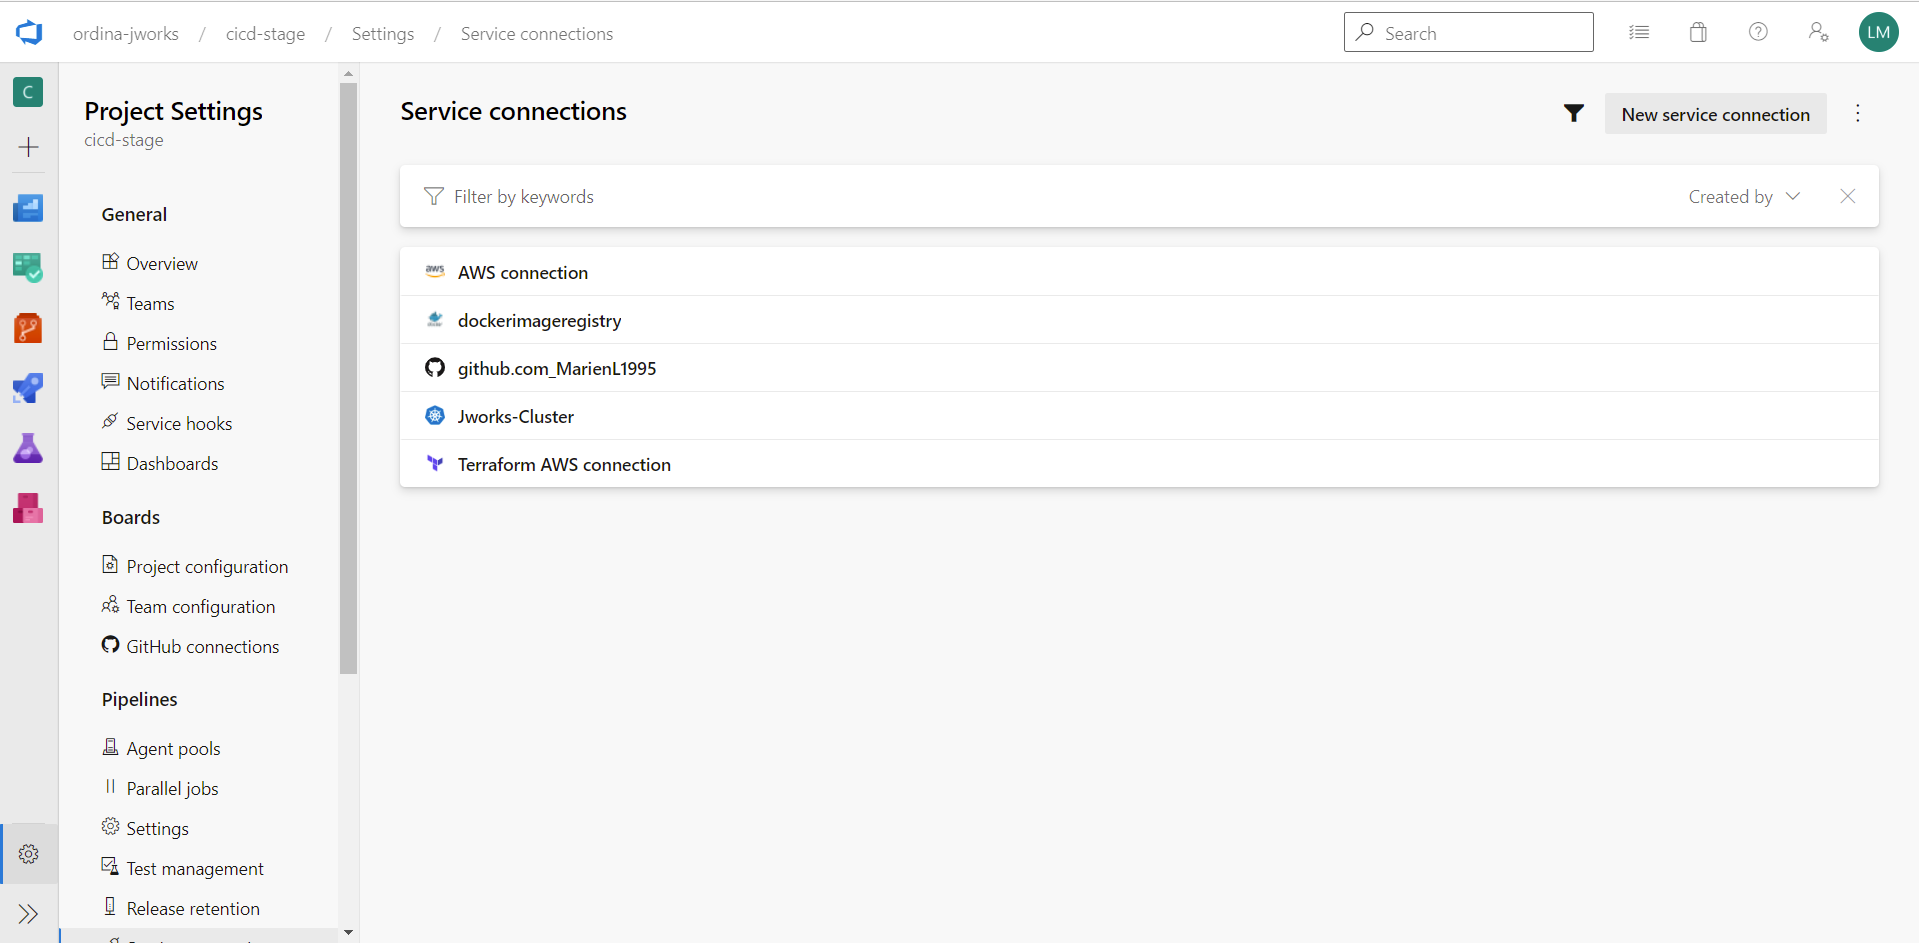This screenshot has width=1919, height=943.
Task: Select Service hooks in Project Settings
Action: point(179,422)
